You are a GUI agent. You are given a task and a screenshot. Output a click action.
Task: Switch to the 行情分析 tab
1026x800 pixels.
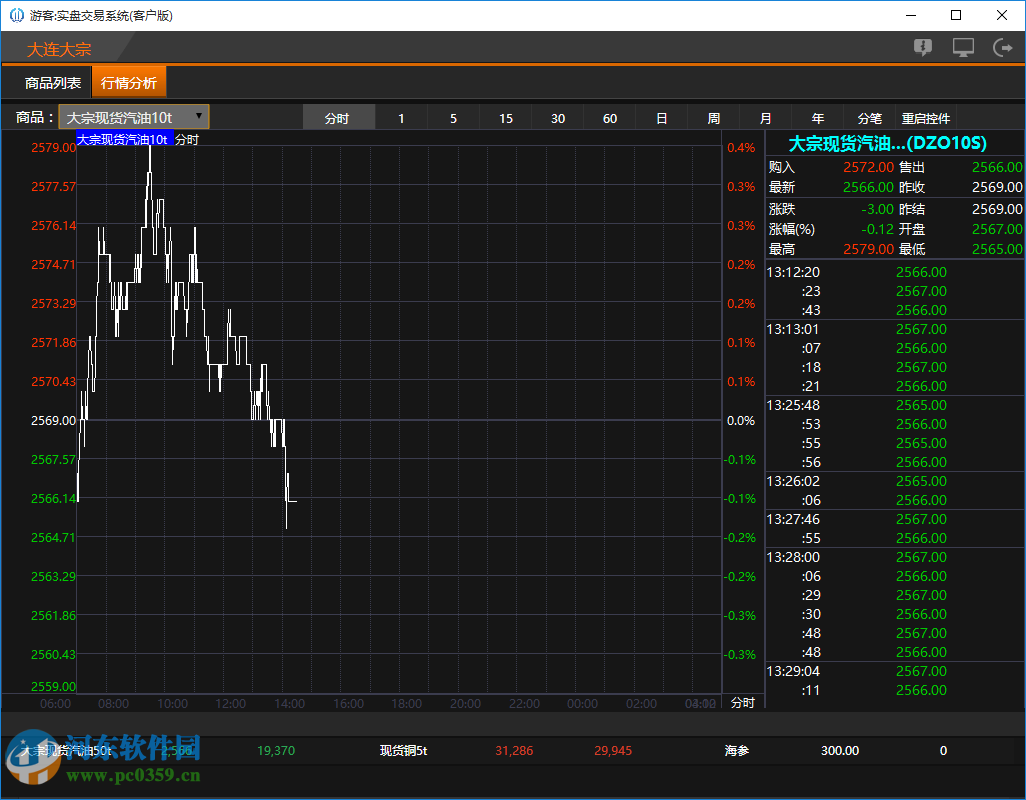[x=129, y=83]
